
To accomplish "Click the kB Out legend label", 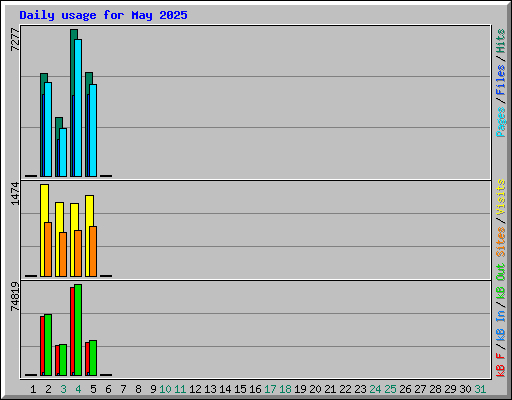I will click(500, 282).
